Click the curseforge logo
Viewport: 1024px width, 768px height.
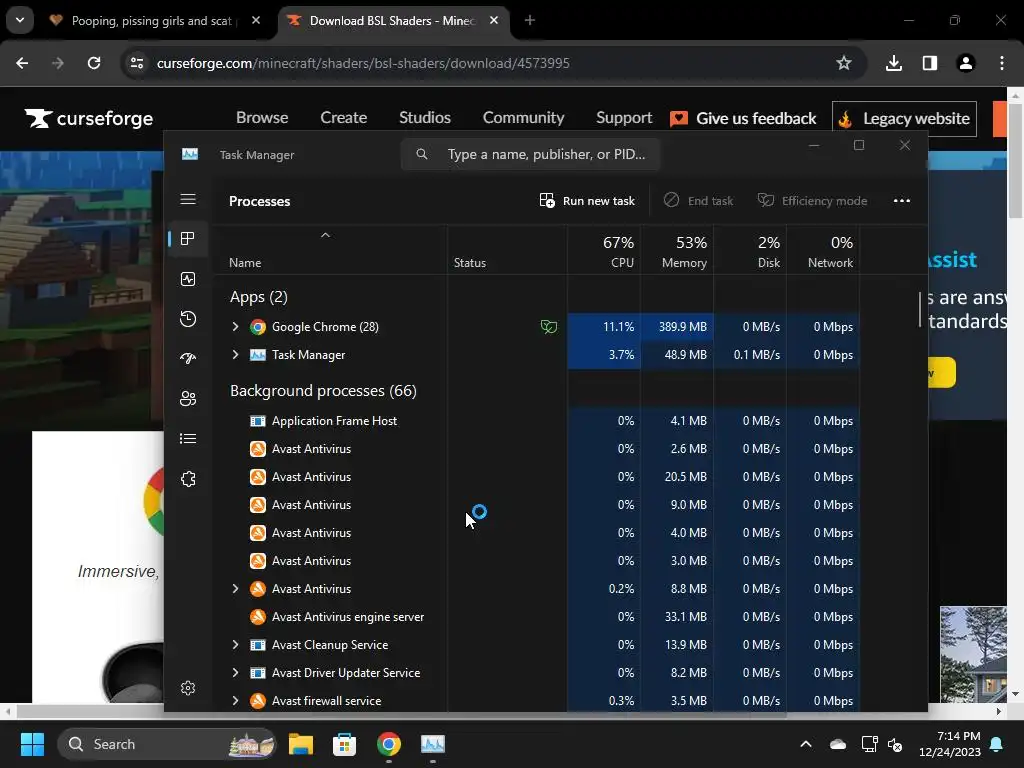[x=89, y=118]
